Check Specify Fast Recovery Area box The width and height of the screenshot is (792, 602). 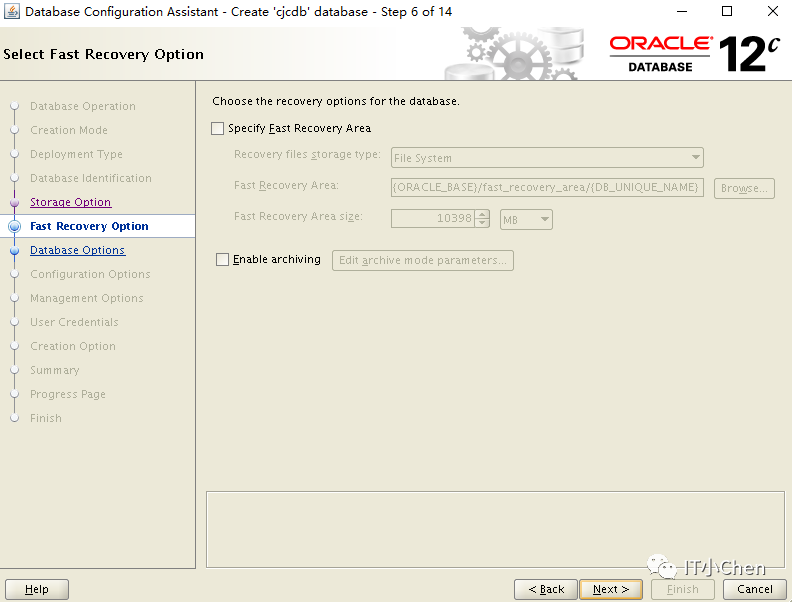click(x=217, y=128)
